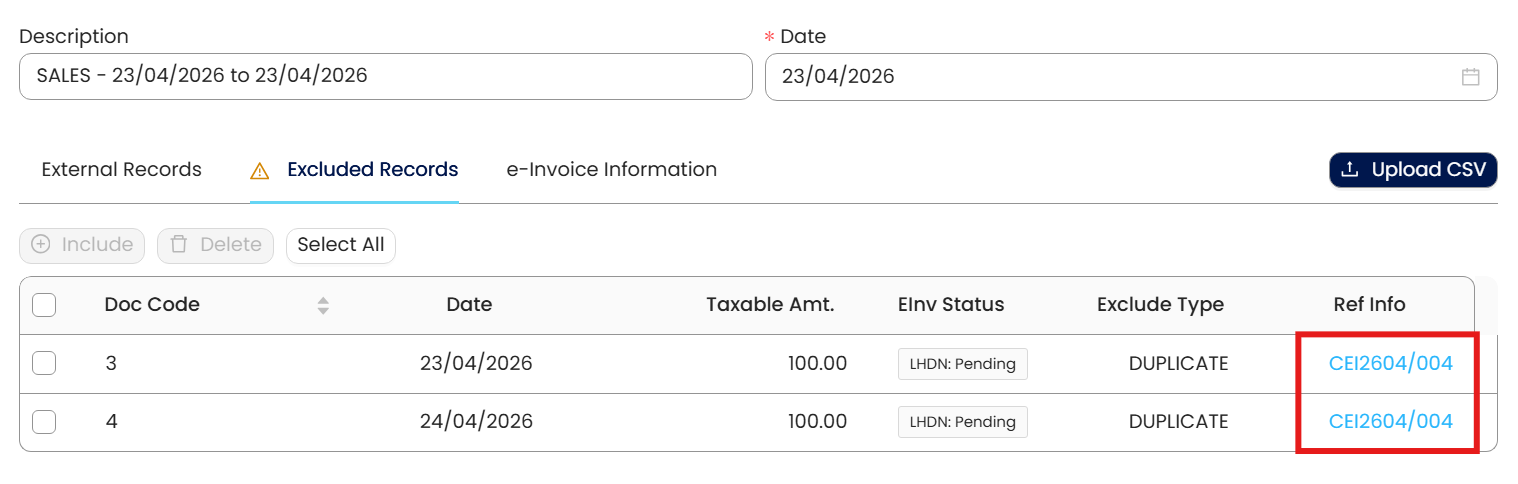Image resolution: width=1518 pixels, height=484 pixels.
Task: Open the Excluded Records tab
Action: coord(372,170)
